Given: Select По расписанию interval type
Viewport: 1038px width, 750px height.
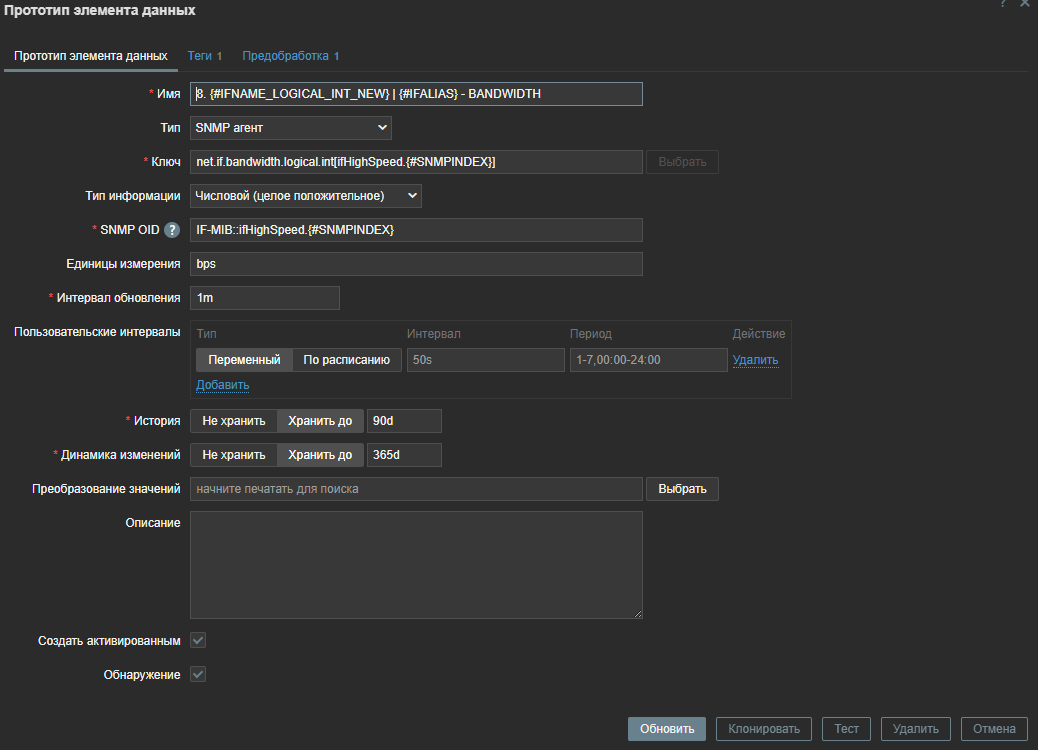Looking at the screenshot, I should point(346,360).
